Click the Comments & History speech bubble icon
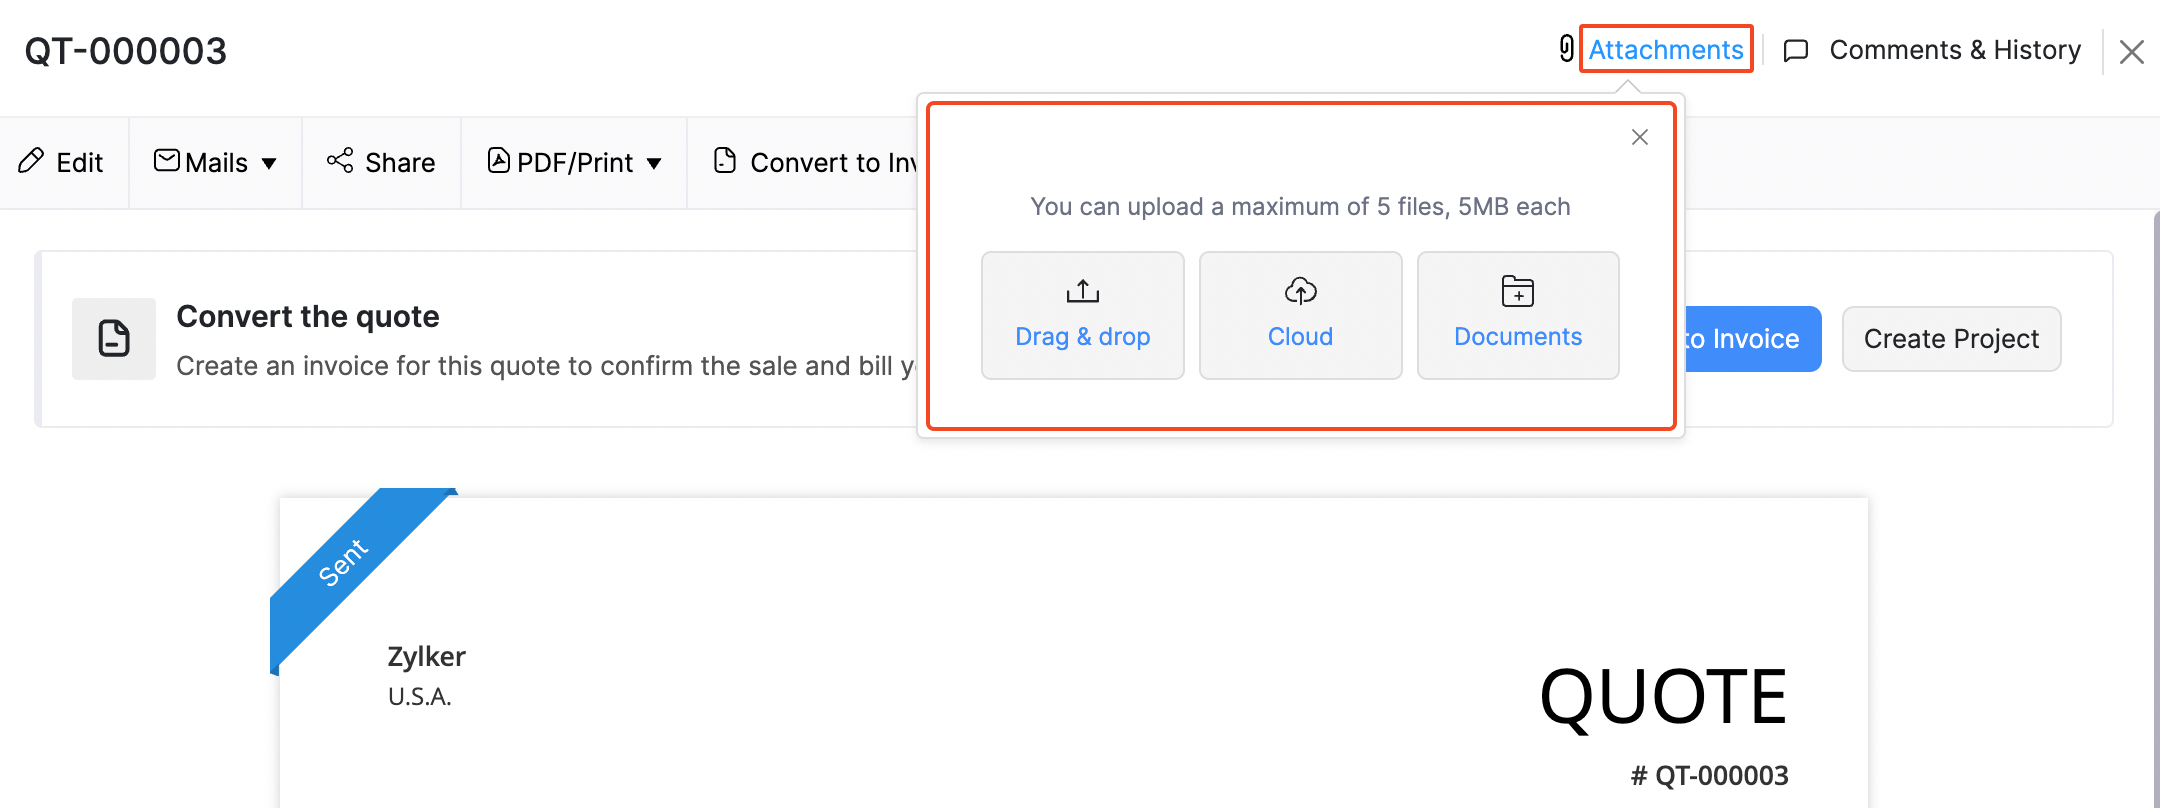 coord(1796,51)
